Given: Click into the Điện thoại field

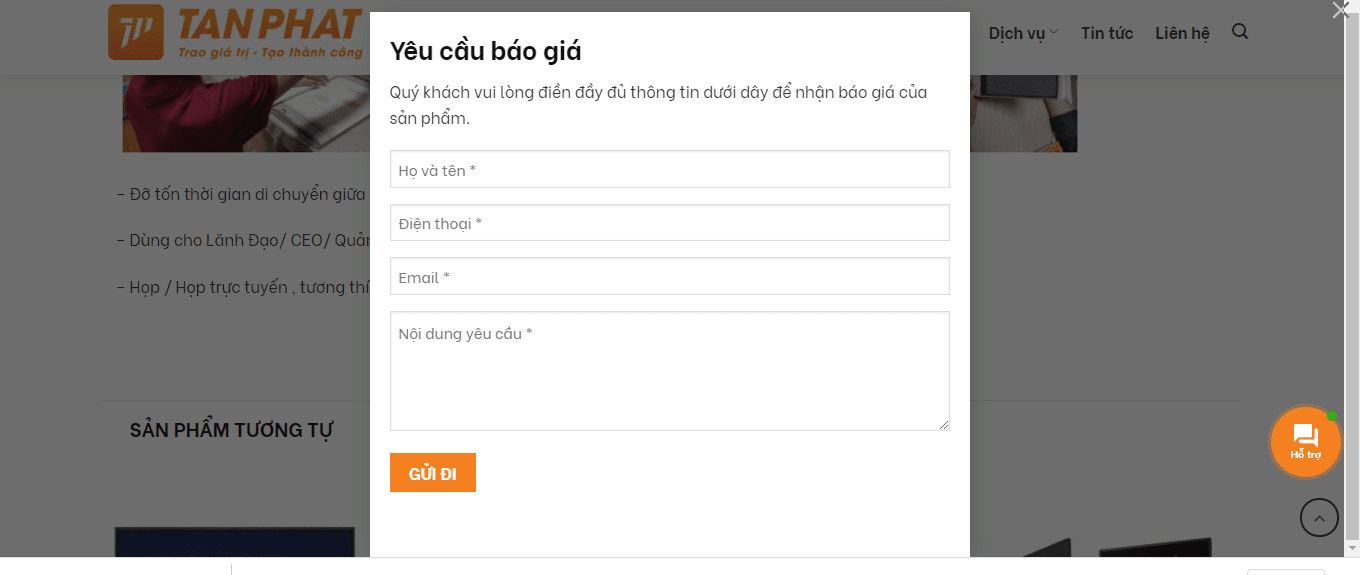Looking at the screenshot, I should [669, 223].
